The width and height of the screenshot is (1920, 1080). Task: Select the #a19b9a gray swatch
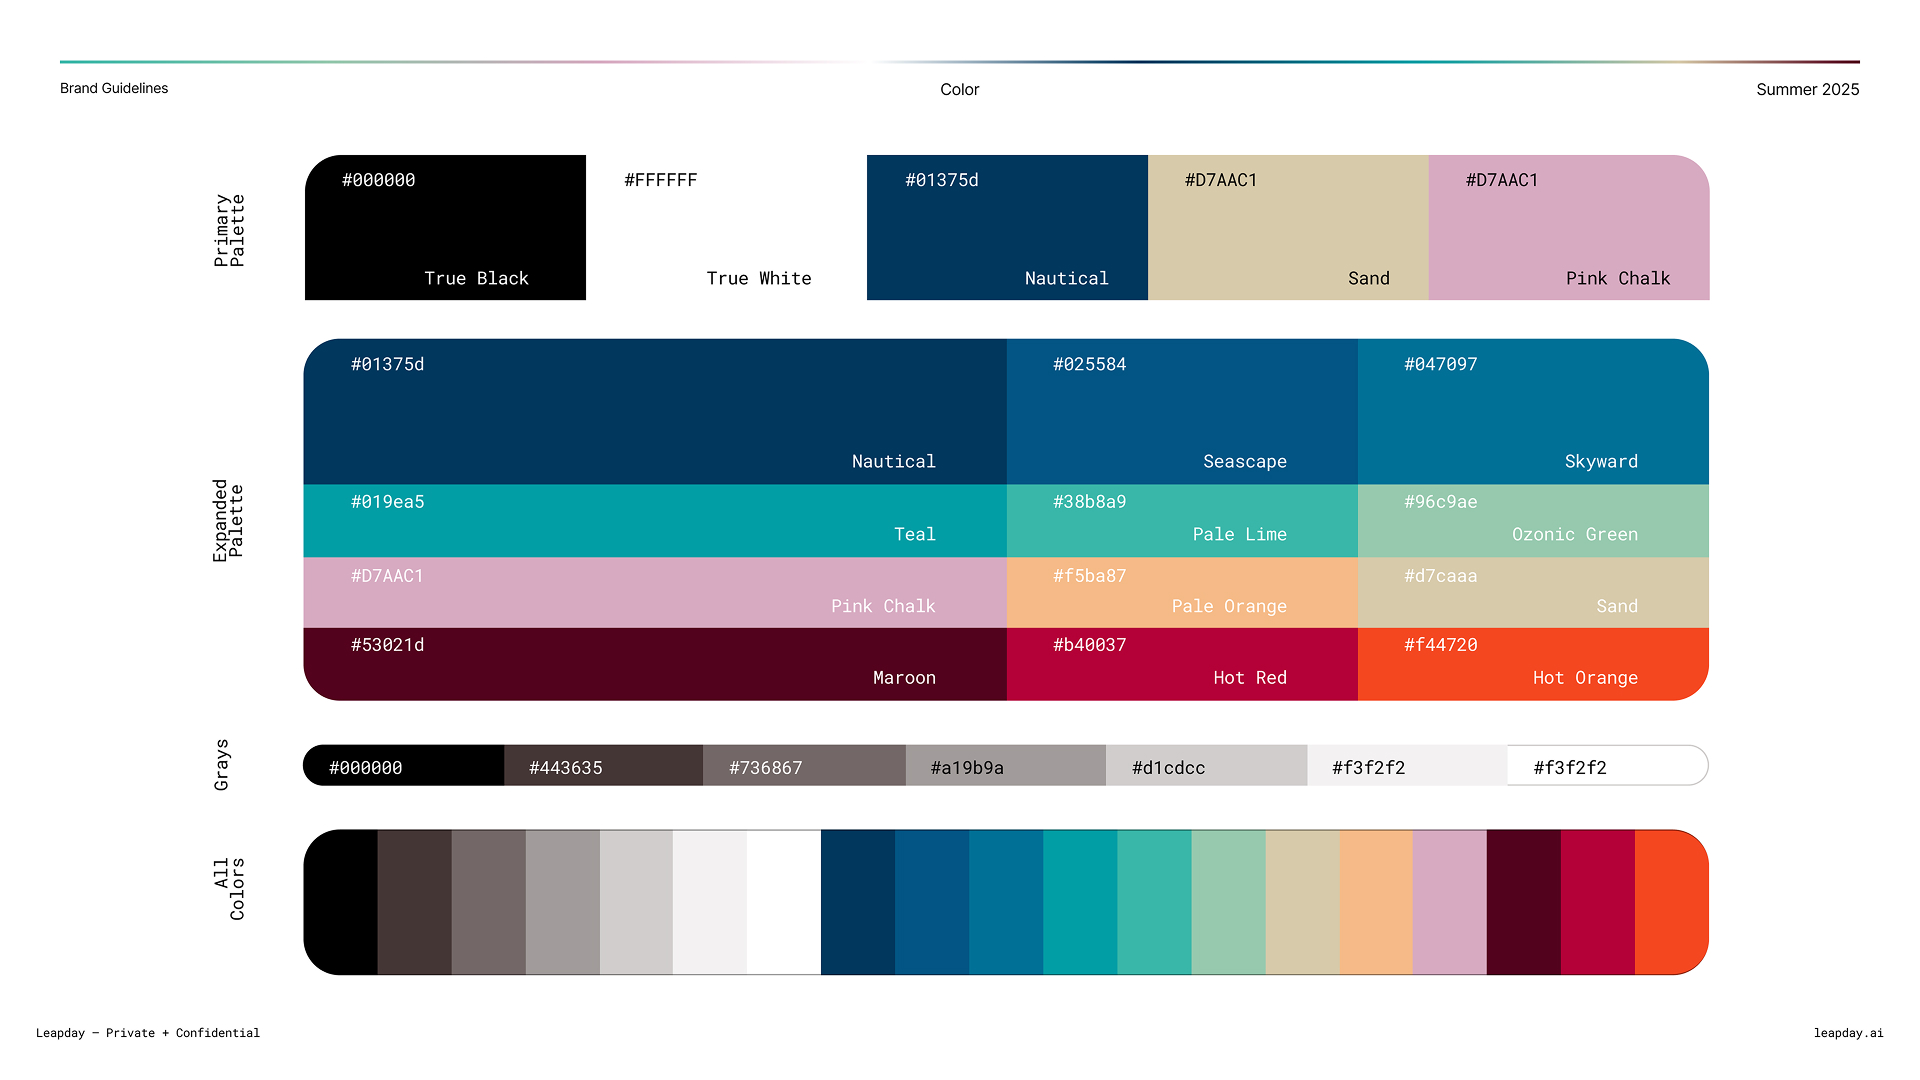(x=1005, y=766)
